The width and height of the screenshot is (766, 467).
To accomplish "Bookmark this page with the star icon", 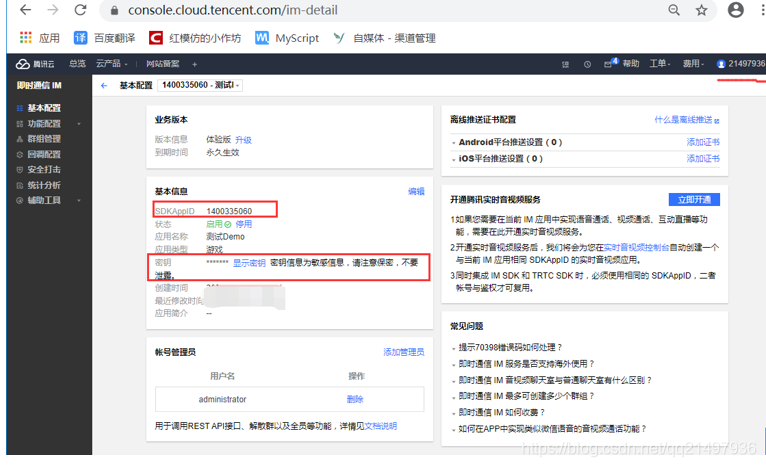I will tap(702, 10).
